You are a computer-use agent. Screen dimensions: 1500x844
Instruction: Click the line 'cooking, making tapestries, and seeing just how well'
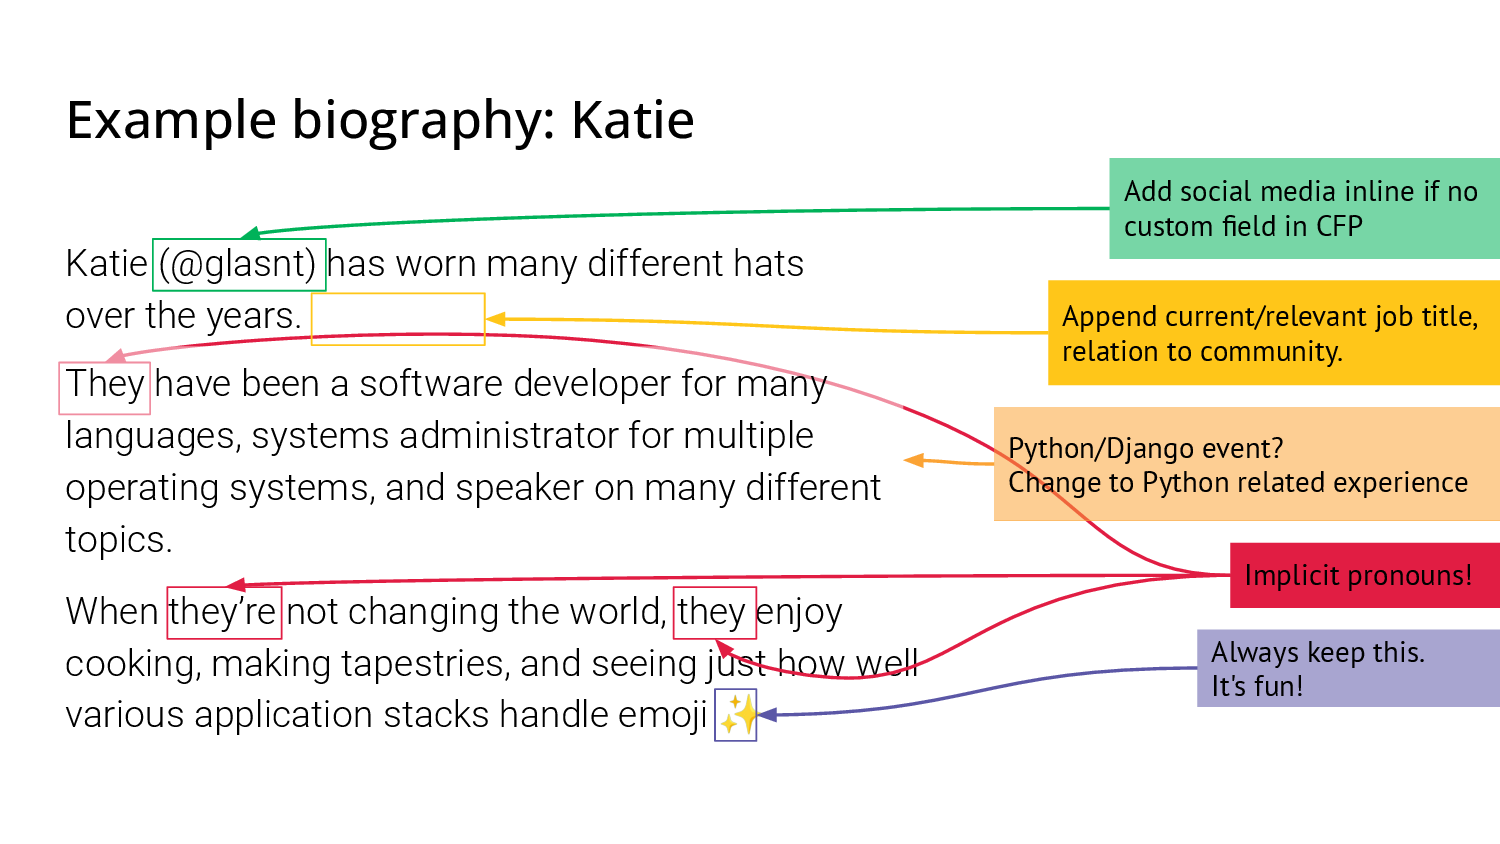click(x=492, y=664)
